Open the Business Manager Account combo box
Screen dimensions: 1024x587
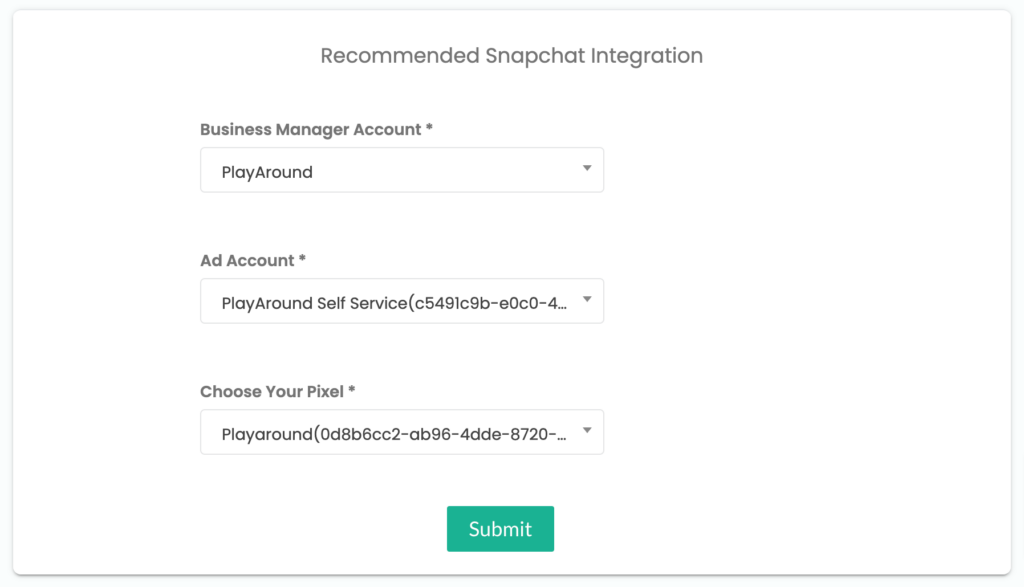tap(402, 170)
